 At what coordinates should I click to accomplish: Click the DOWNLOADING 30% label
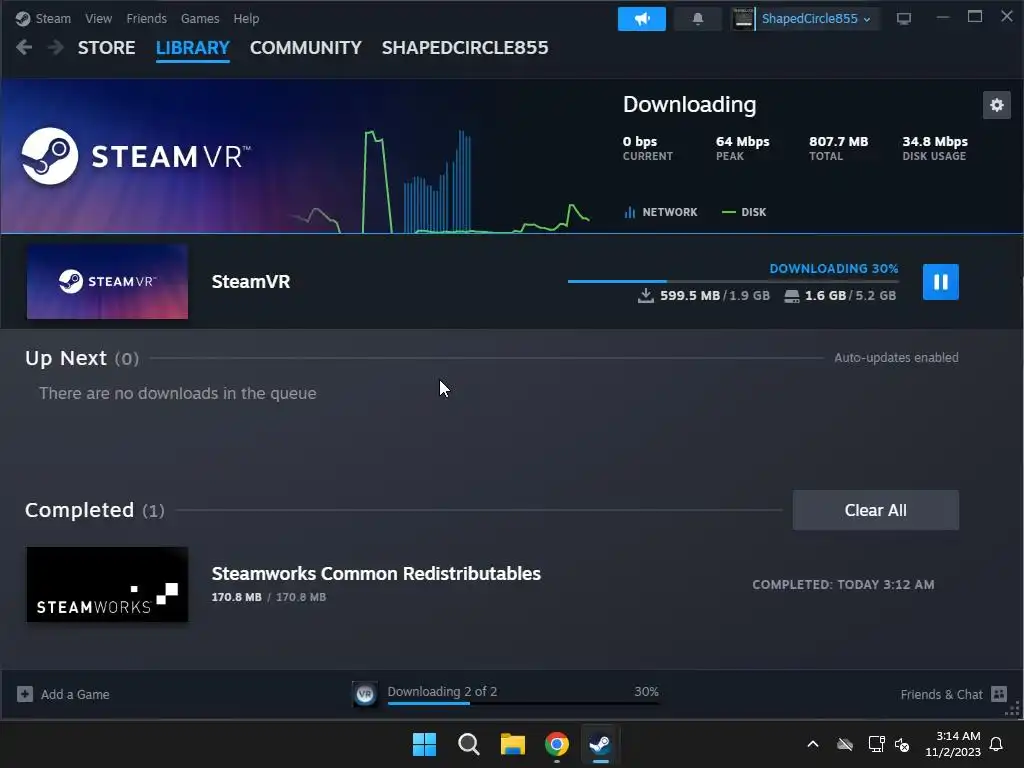point(834,268)
